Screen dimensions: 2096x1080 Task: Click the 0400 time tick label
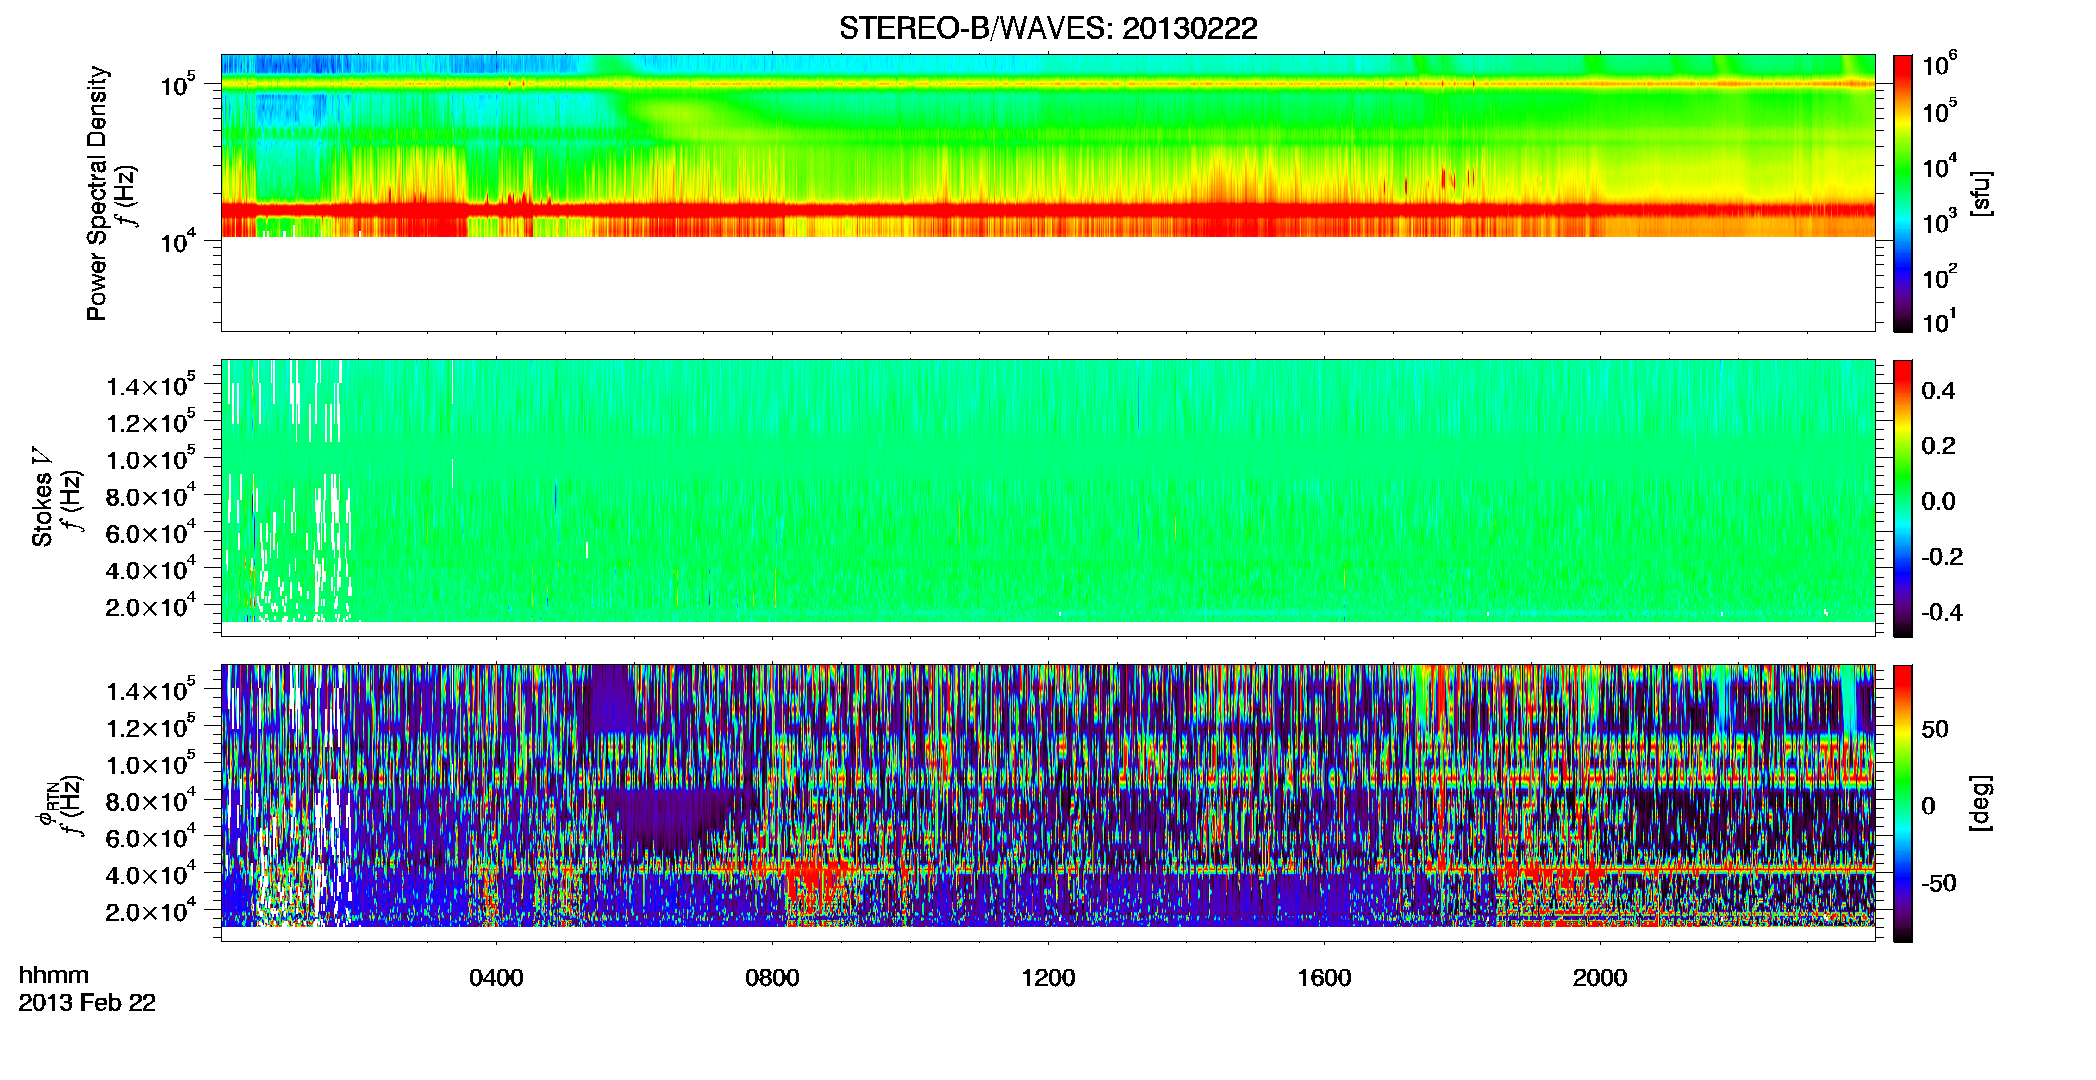click(496, 978)
